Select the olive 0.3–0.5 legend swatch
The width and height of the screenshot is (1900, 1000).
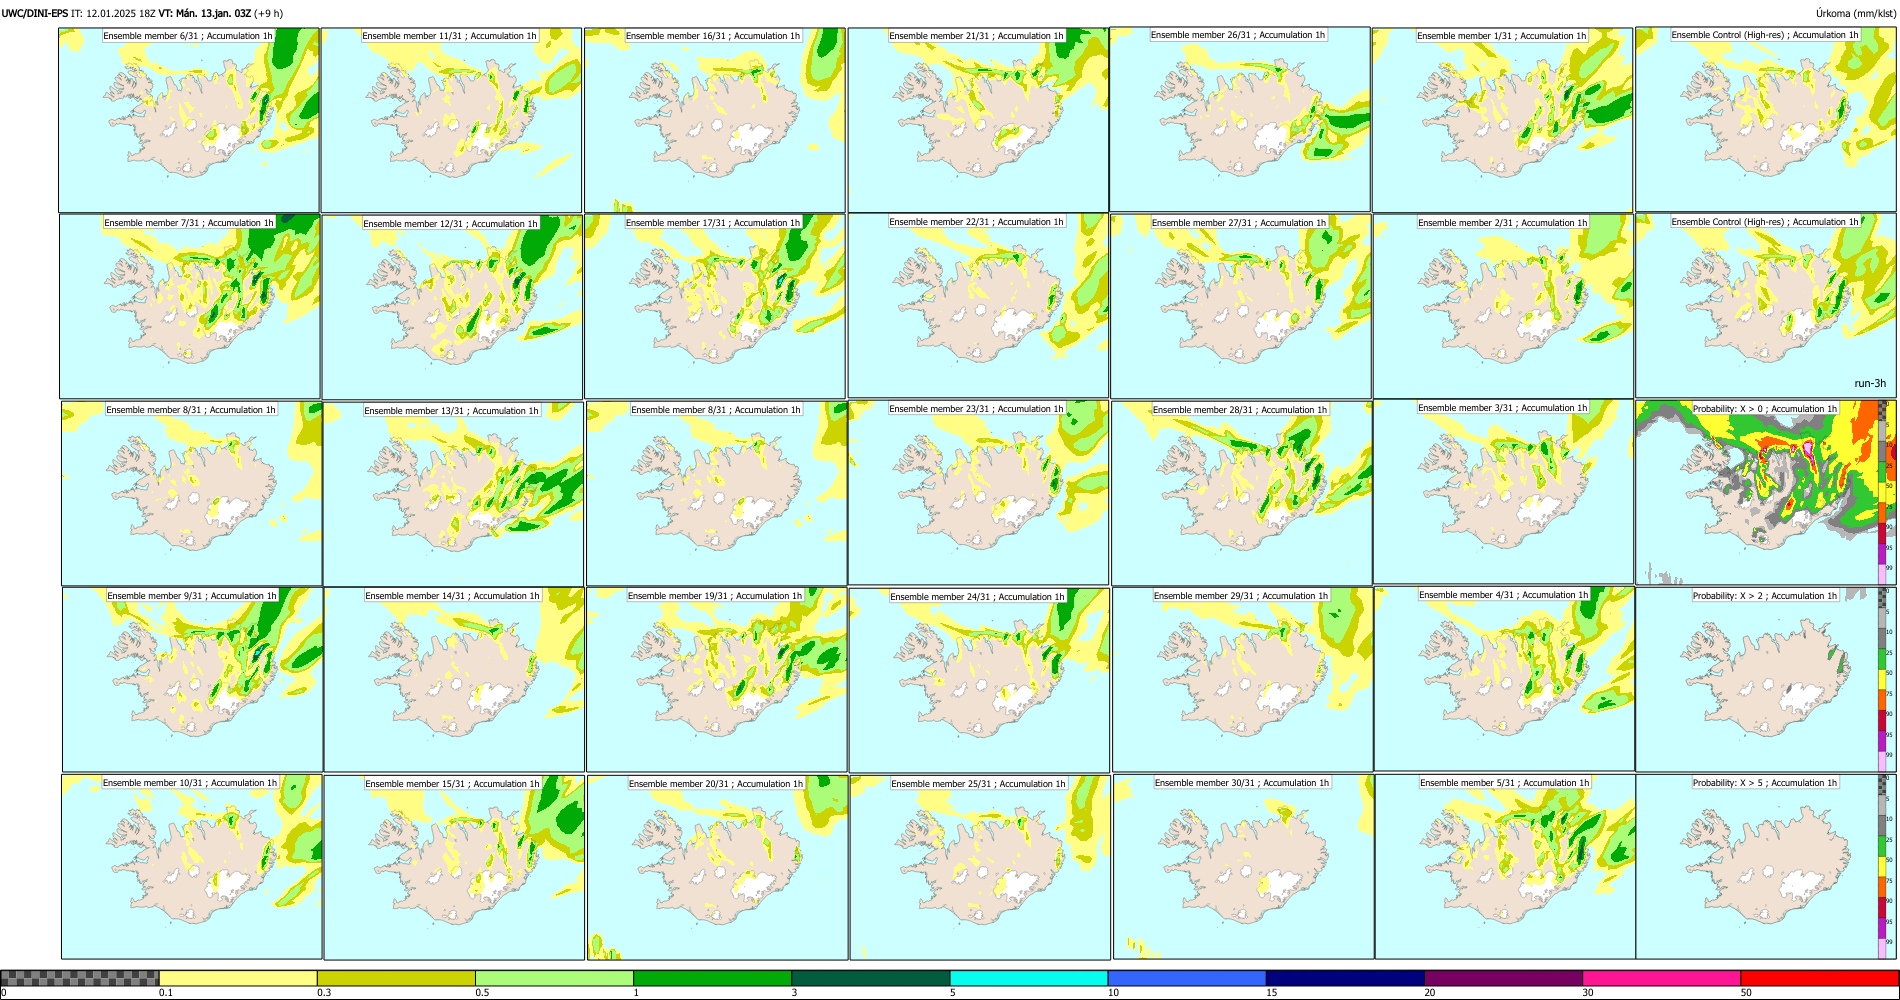[x=396, y=978]
